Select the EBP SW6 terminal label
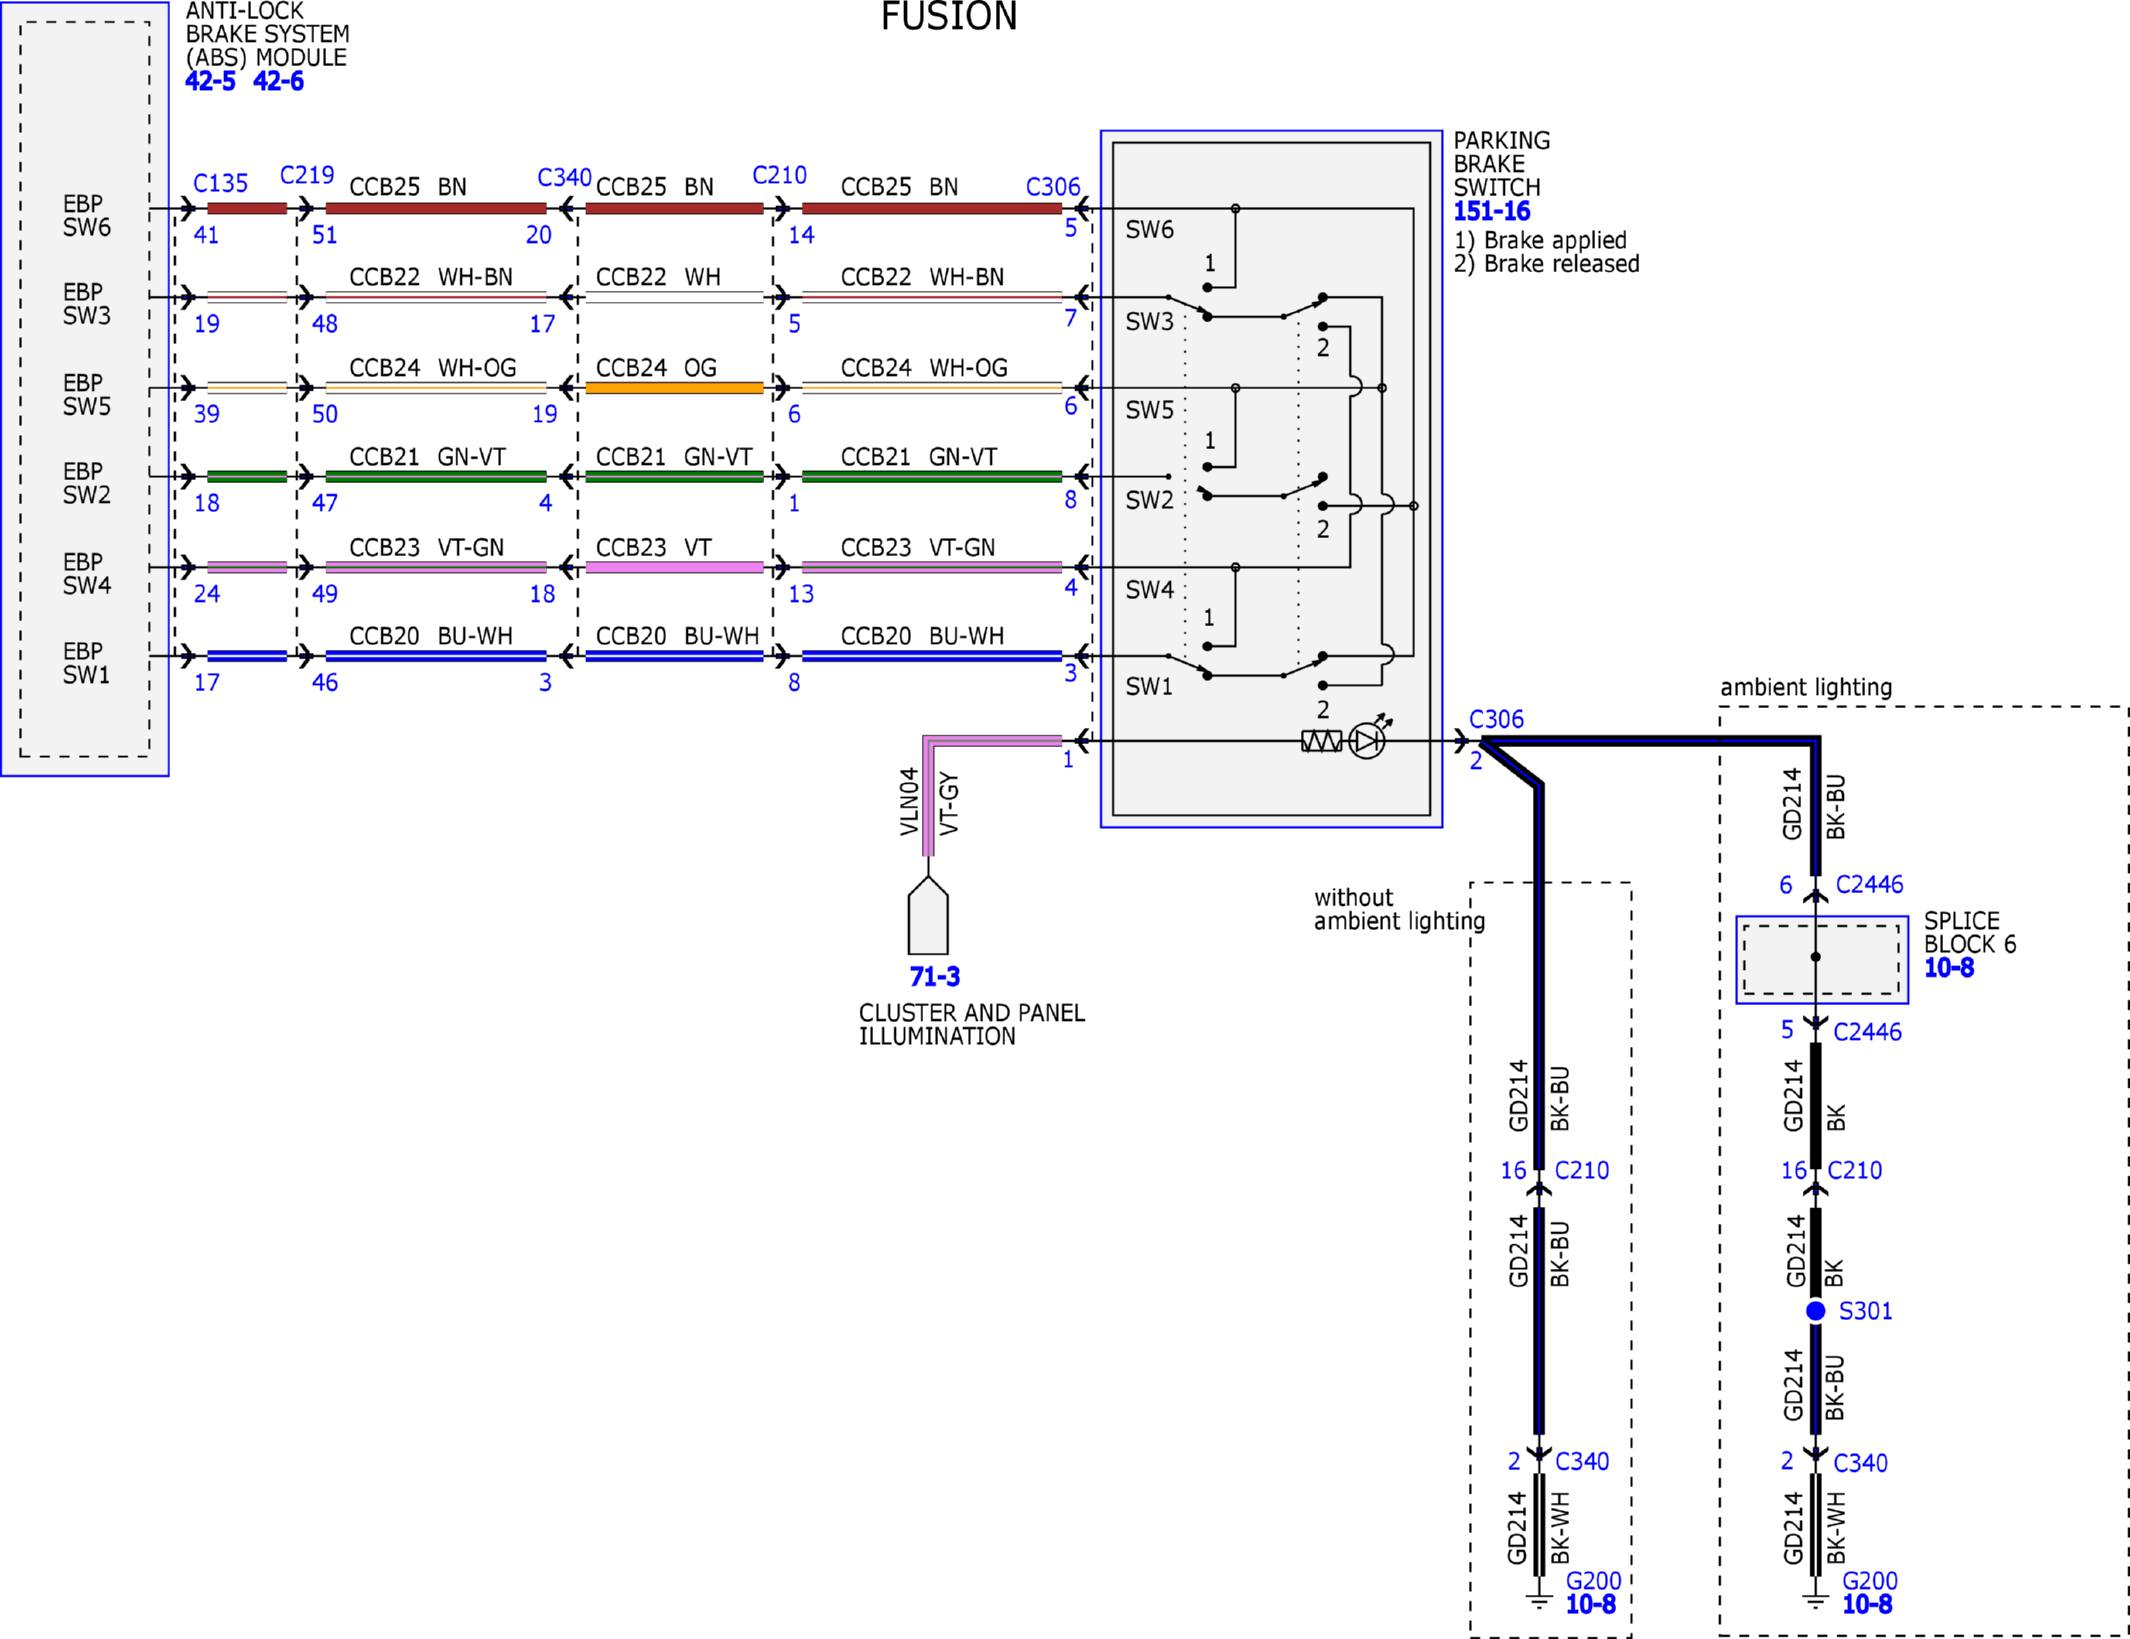The width and height of the screenshot is (2130, 1639). click(86, 215)
